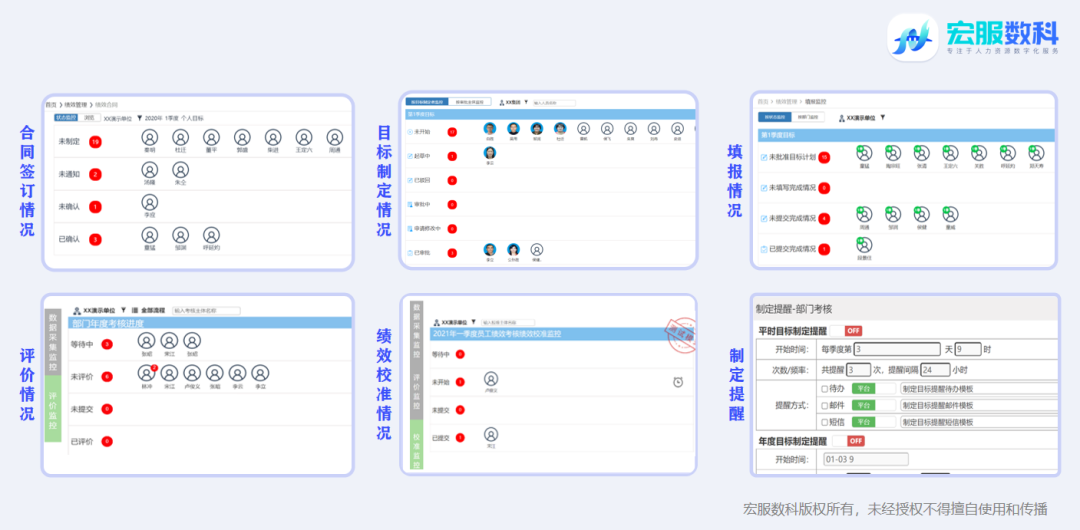This screenshot has width=1080, height=530.
Task: Toggle 平台 switch in 邮件 row
Action: pyautogui.click(x=873, y=405)
